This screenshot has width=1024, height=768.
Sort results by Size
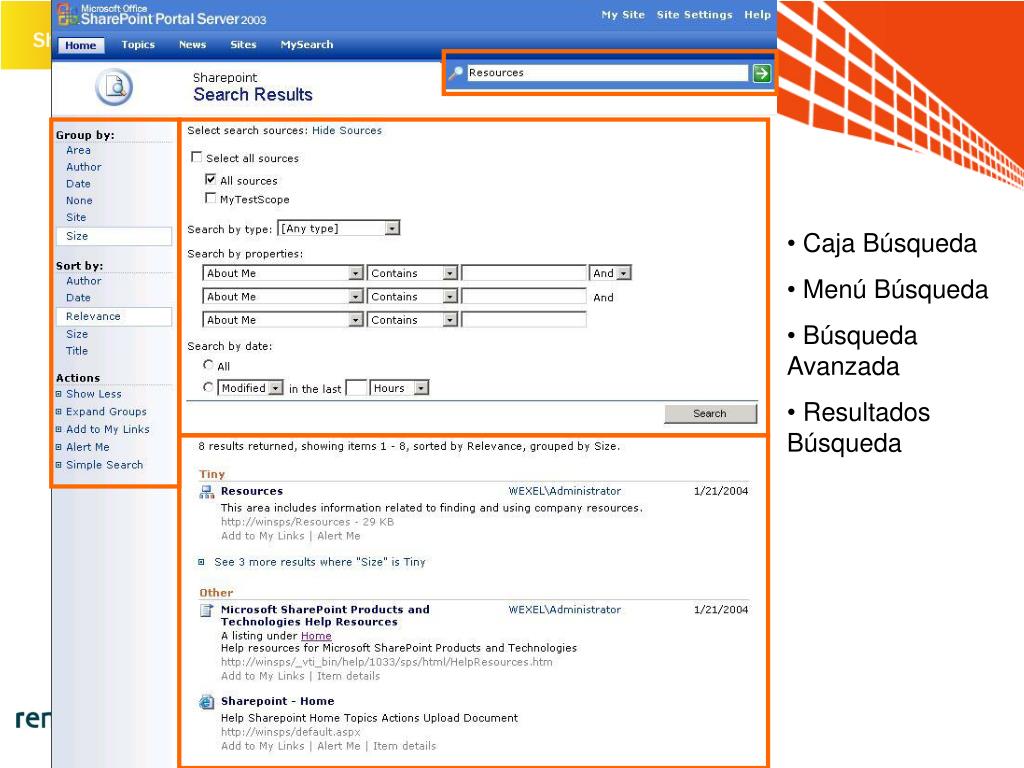[x=77, y=334]
